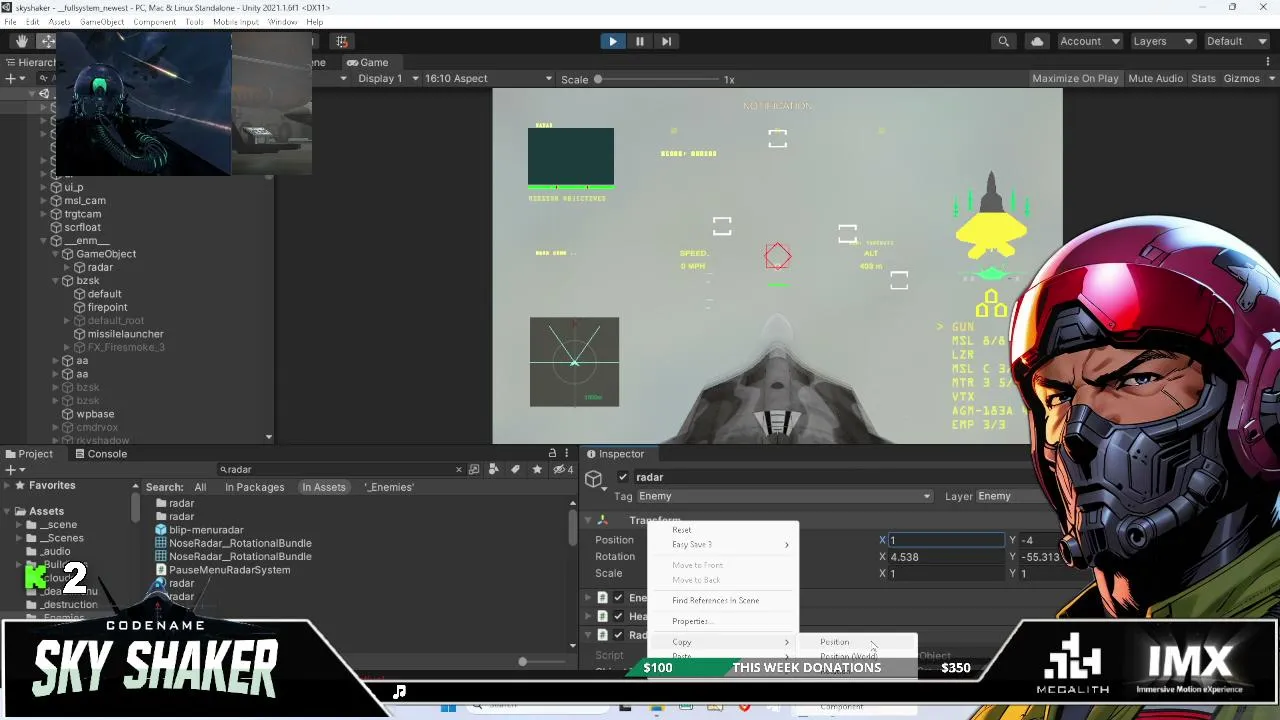The image size is (1280, 720).
Task: Open the 16:10 Aspect dropdown
Action: tap(488, 79)
